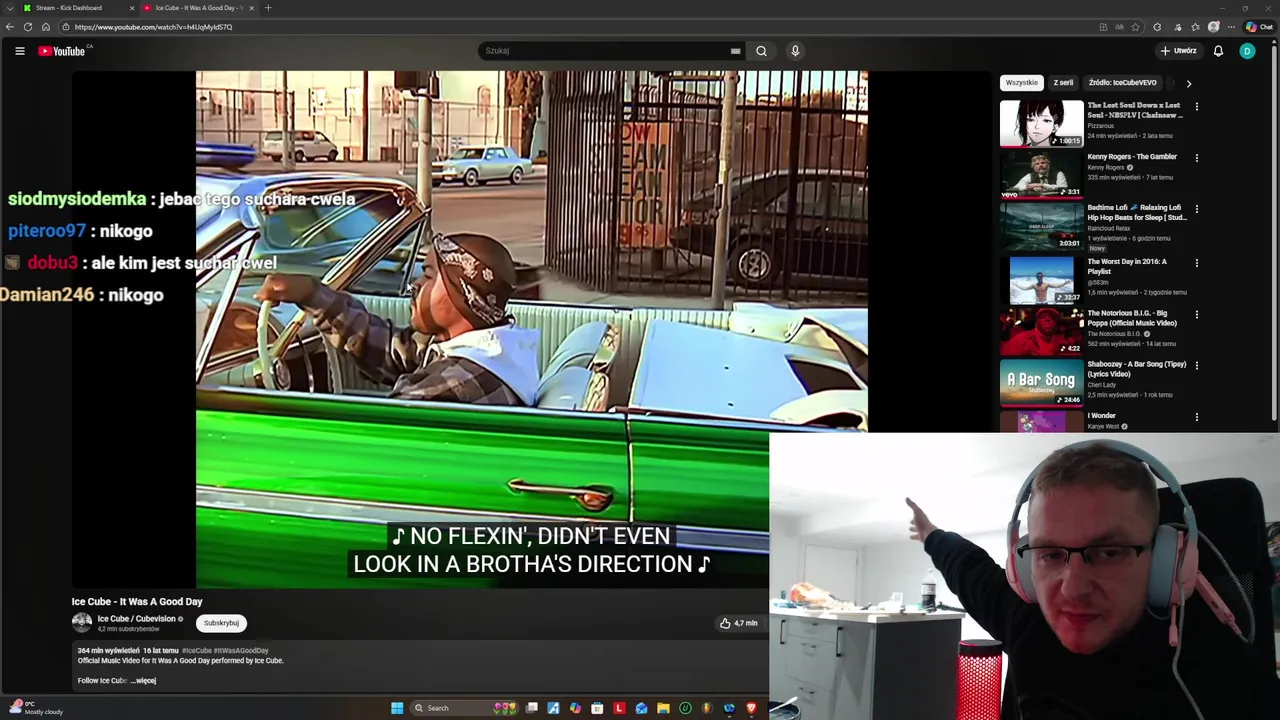The height and width of the screenshot is (720, 1280).
Task: Open Notorious B.I.G. Big Poppa thumbnail
Action: tap(1041, 331)
